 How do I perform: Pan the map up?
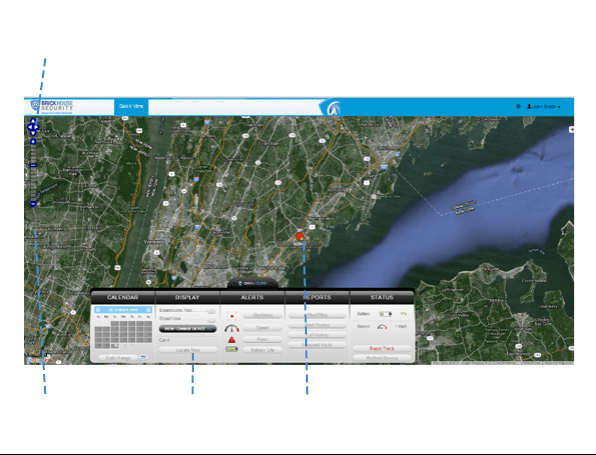pyautogui.click(x=33, y=121)
